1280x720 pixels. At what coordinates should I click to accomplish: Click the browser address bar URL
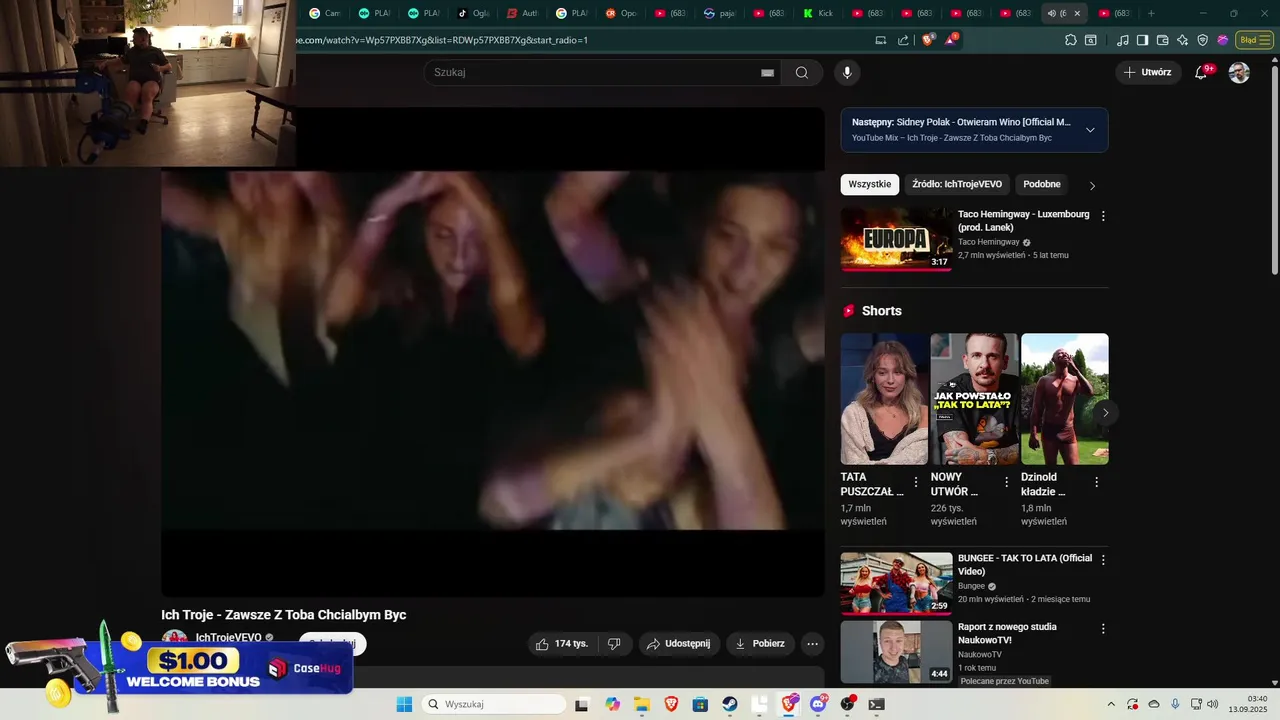[x=440, y=40]
